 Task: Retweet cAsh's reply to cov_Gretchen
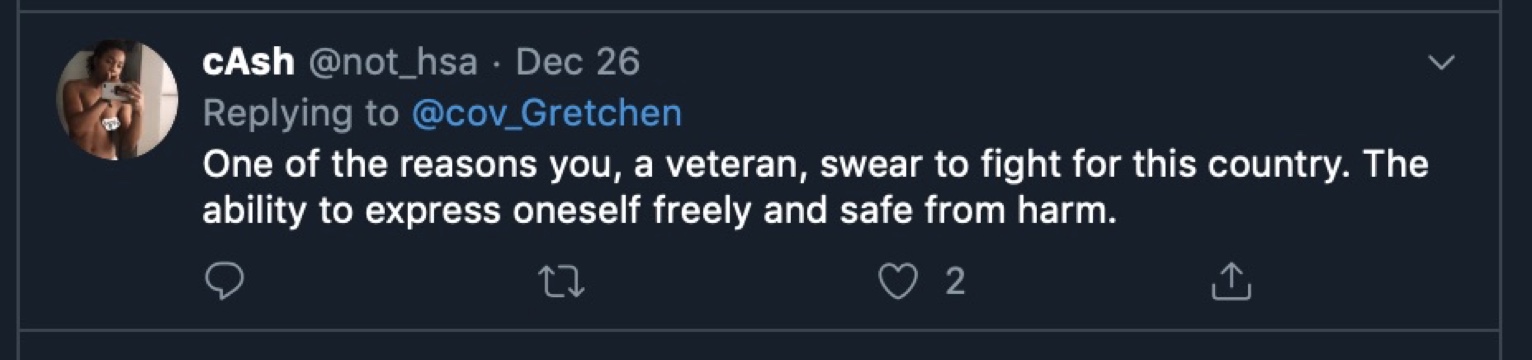click(562, 283)
